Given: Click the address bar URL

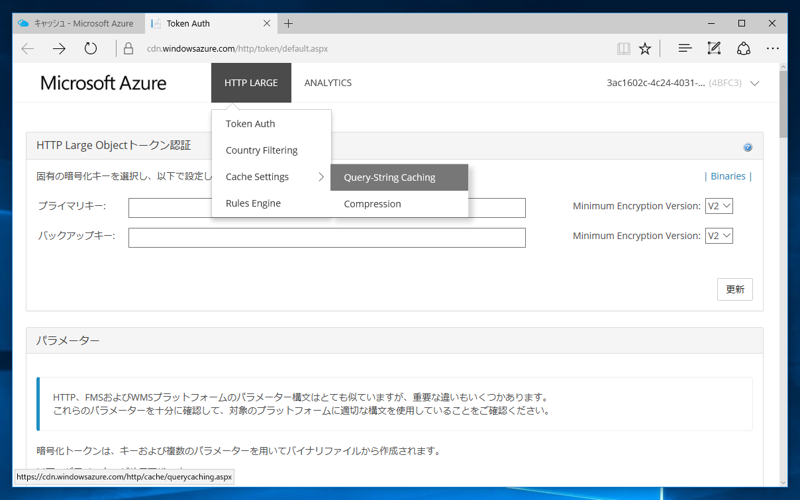Looking at the screenshot, I should click(x=237, y=49).
